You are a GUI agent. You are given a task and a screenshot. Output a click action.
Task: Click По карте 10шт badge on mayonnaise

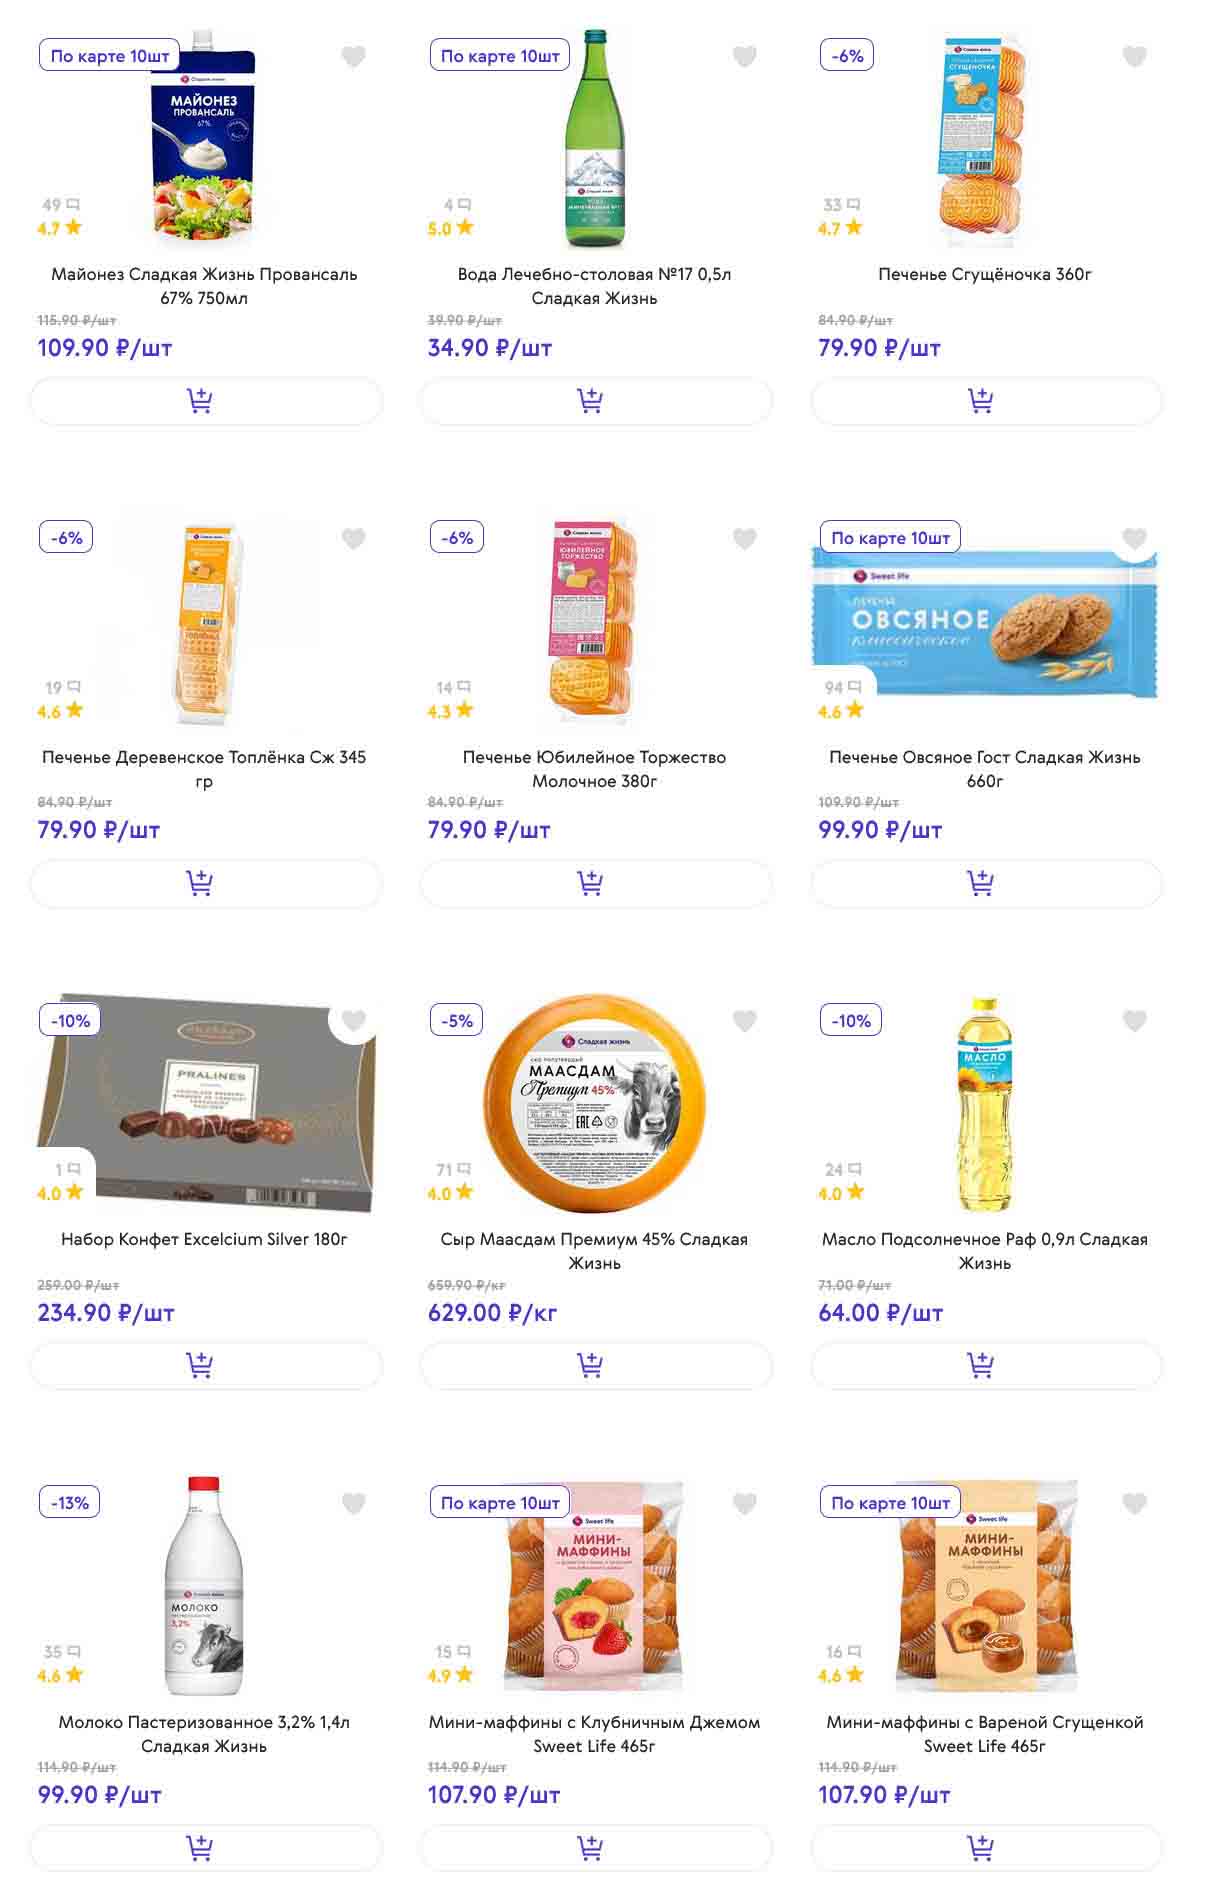click(110, 56)
